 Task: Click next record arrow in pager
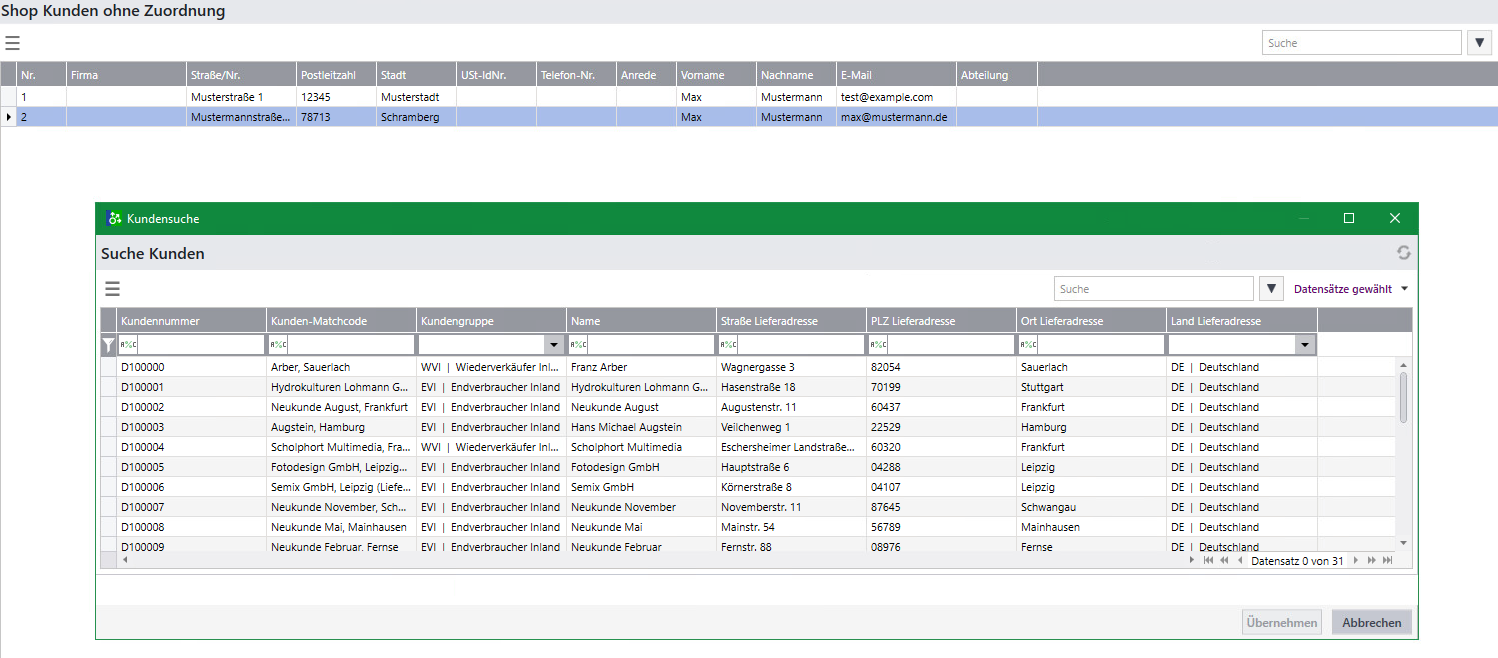pyautogui.click(x=1356, y=561)
